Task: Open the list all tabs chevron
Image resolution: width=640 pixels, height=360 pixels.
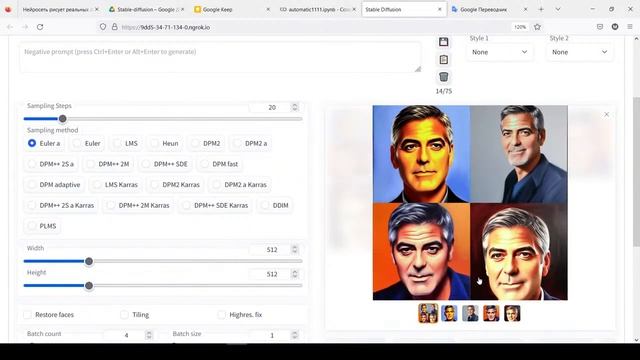Action: point(558,9)
